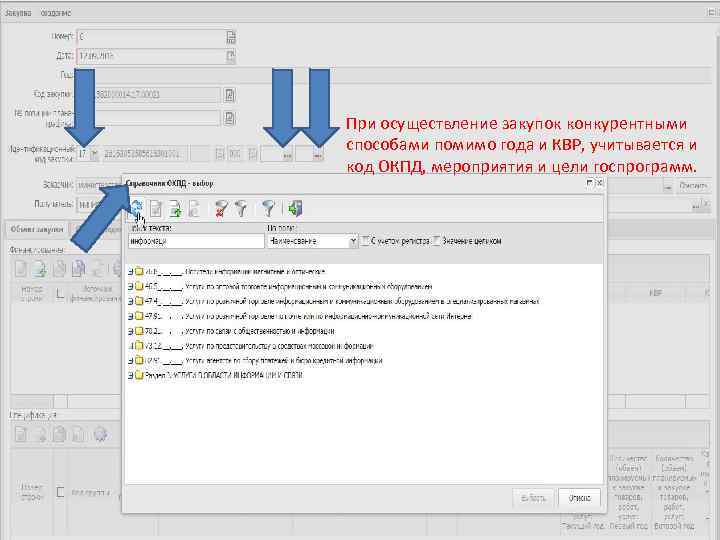Enable the 'Значение целиком' checkbox

pos(437,241)
